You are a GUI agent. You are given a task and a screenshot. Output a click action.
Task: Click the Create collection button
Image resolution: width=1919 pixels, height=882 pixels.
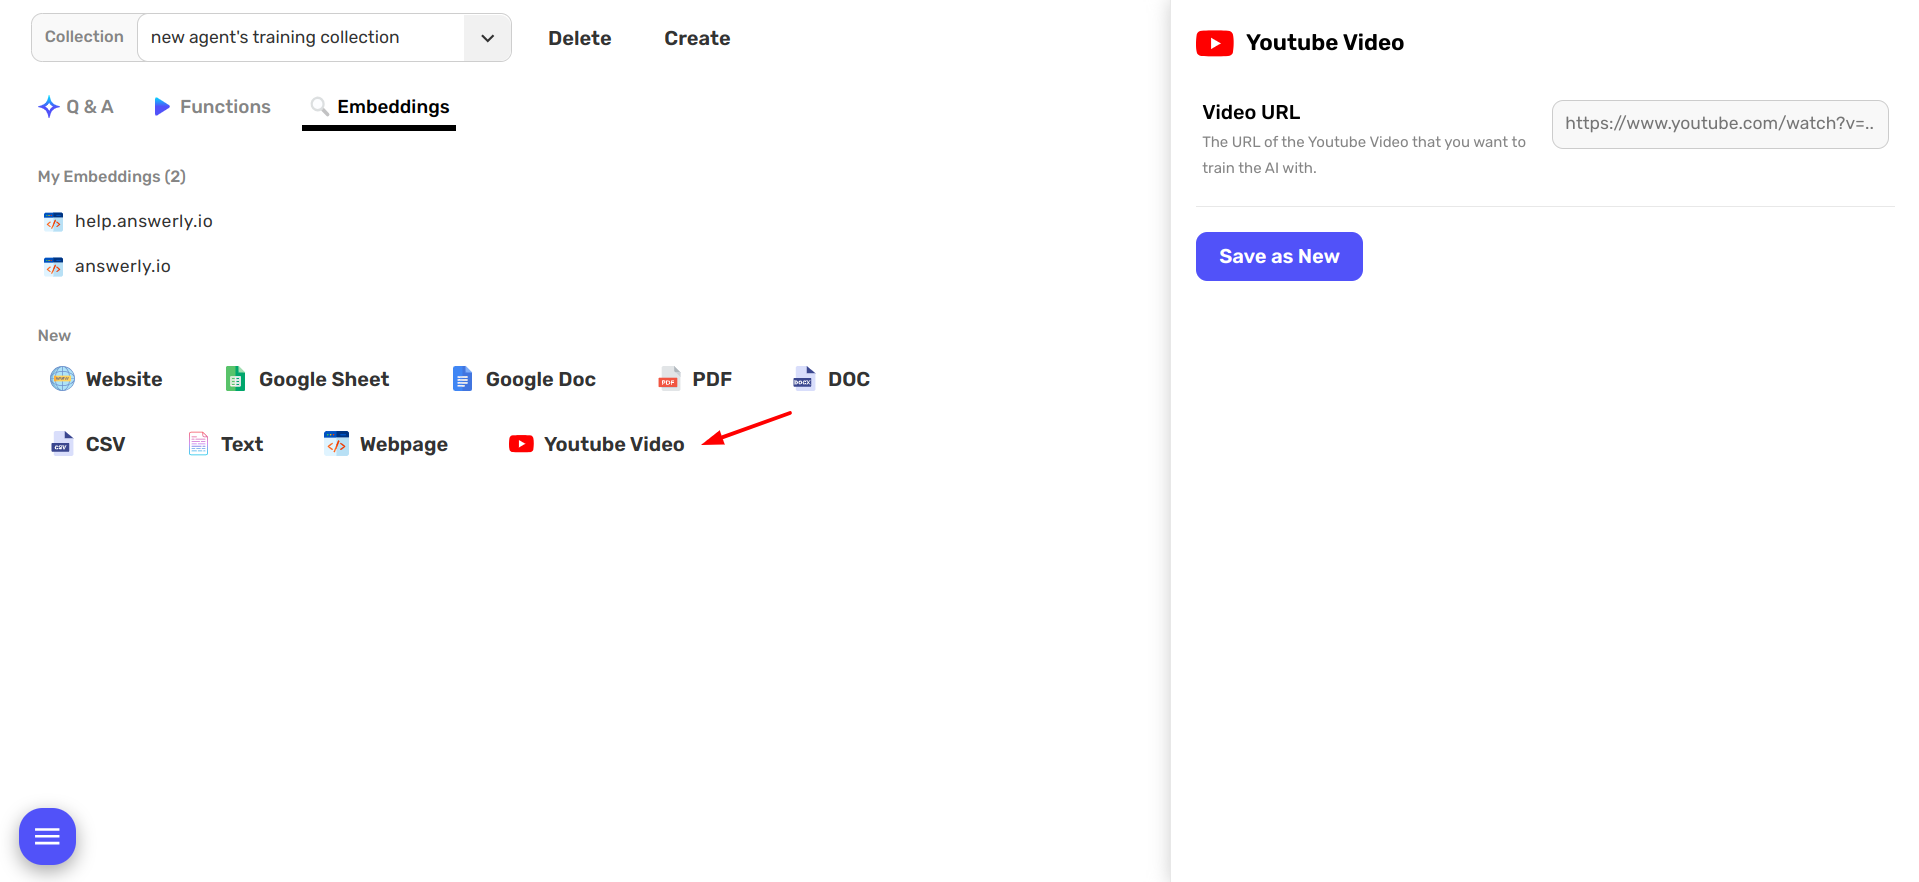coord(697,38)
